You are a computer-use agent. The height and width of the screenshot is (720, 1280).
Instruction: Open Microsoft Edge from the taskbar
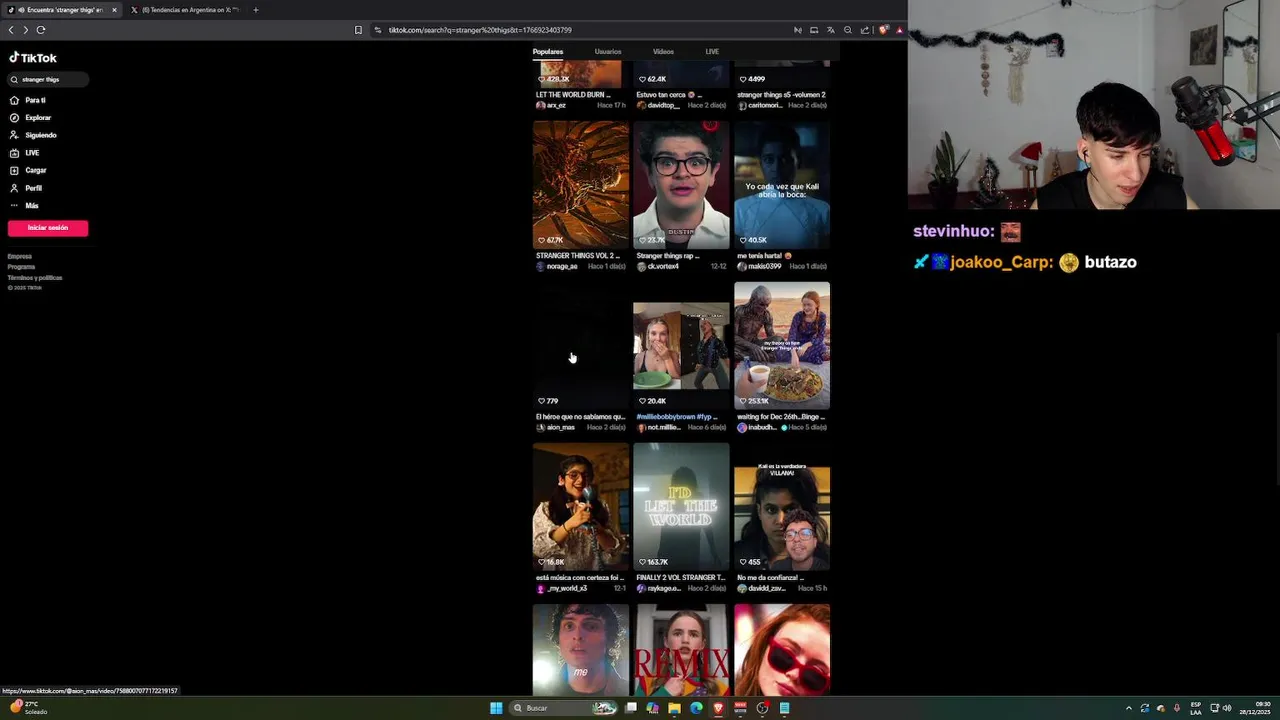[696, 708]
